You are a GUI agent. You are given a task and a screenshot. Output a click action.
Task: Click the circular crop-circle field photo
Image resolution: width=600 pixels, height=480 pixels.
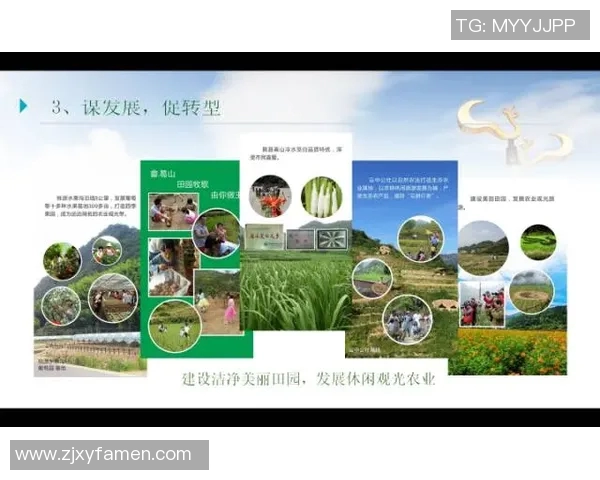(531, 292)
